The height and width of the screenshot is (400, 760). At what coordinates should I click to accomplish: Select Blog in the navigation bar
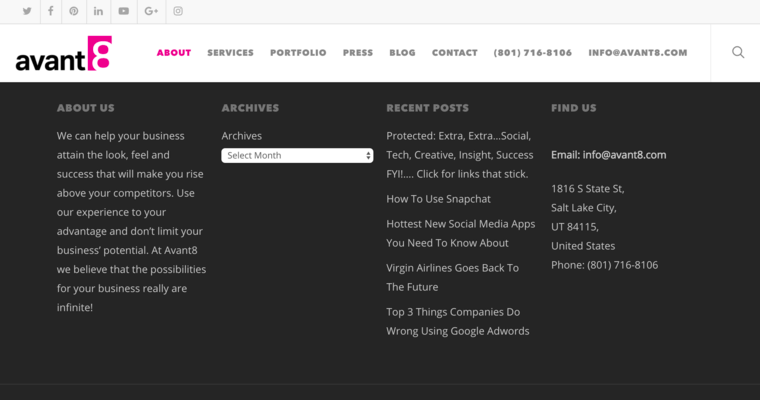pyautogui.click(x=402, y=53)
